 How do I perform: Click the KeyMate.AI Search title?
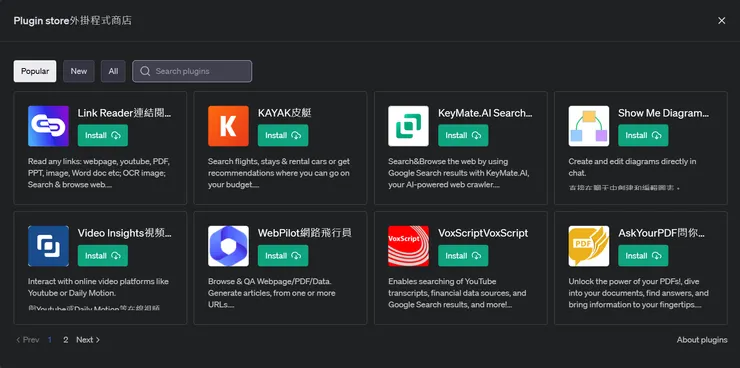click(x=485, y=113)
